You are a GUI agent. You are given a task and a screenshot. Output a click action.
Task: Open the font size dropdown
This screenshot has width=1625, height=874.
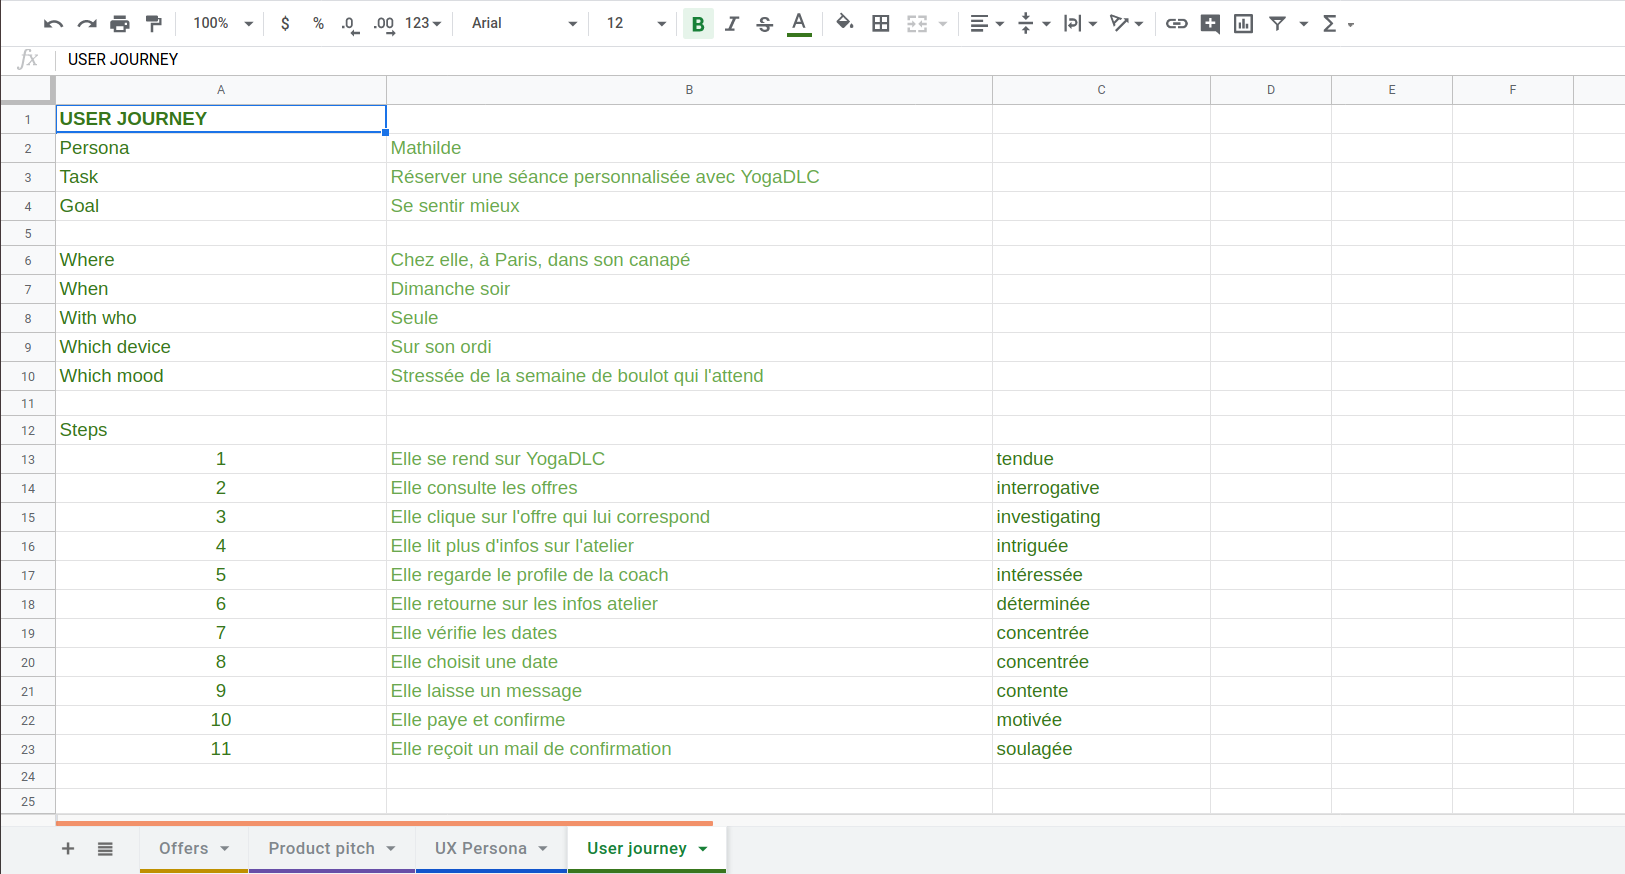(636, 23)
